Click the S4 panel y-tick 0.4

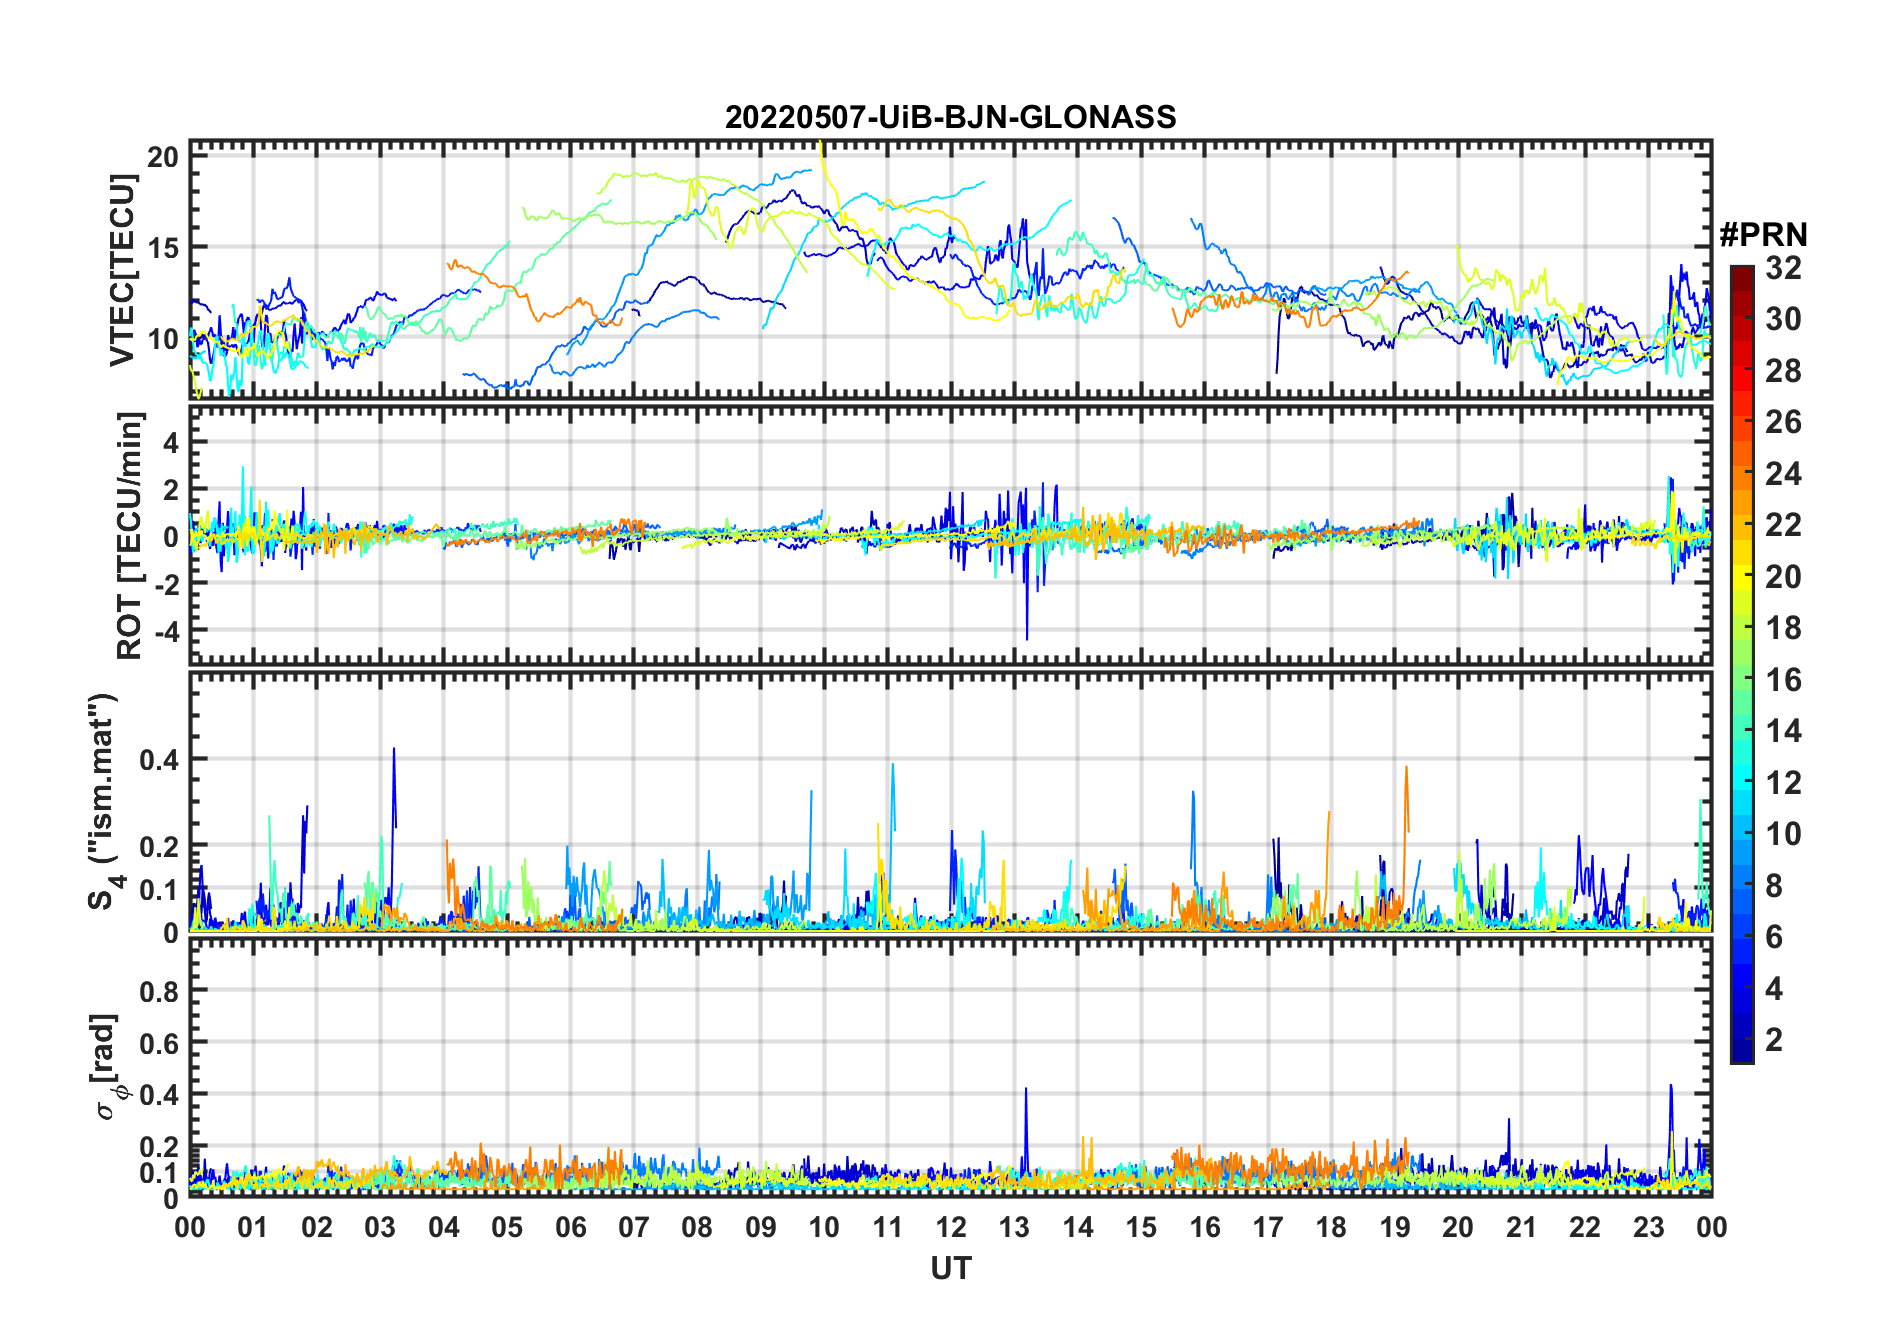point(159,760)
